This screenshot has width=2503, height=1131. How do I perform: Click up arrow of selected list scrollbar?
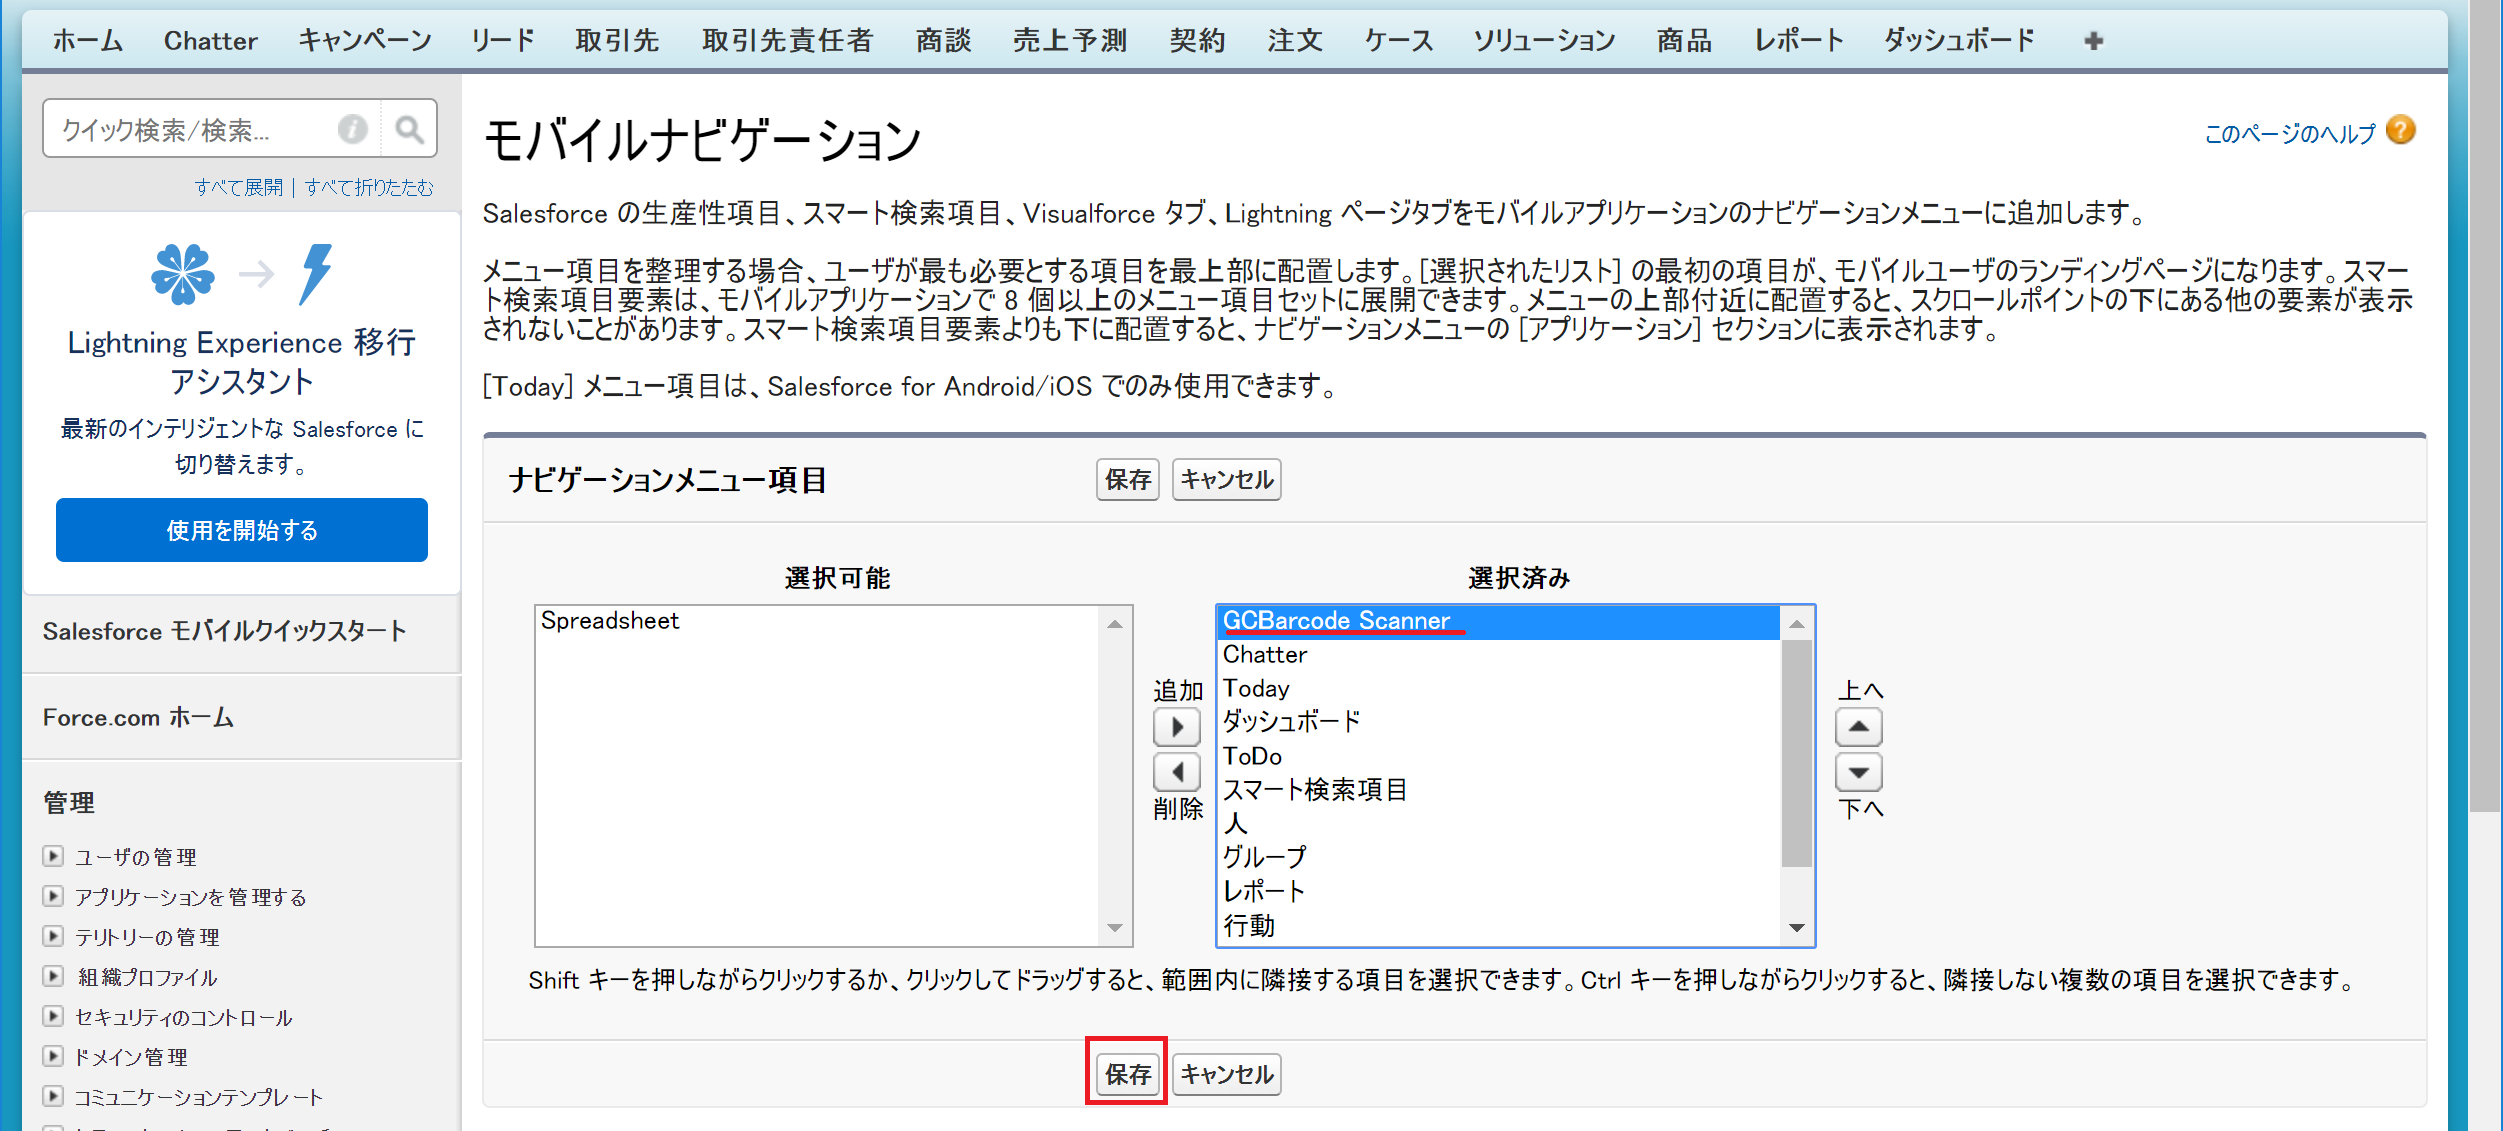(1796, 624)
